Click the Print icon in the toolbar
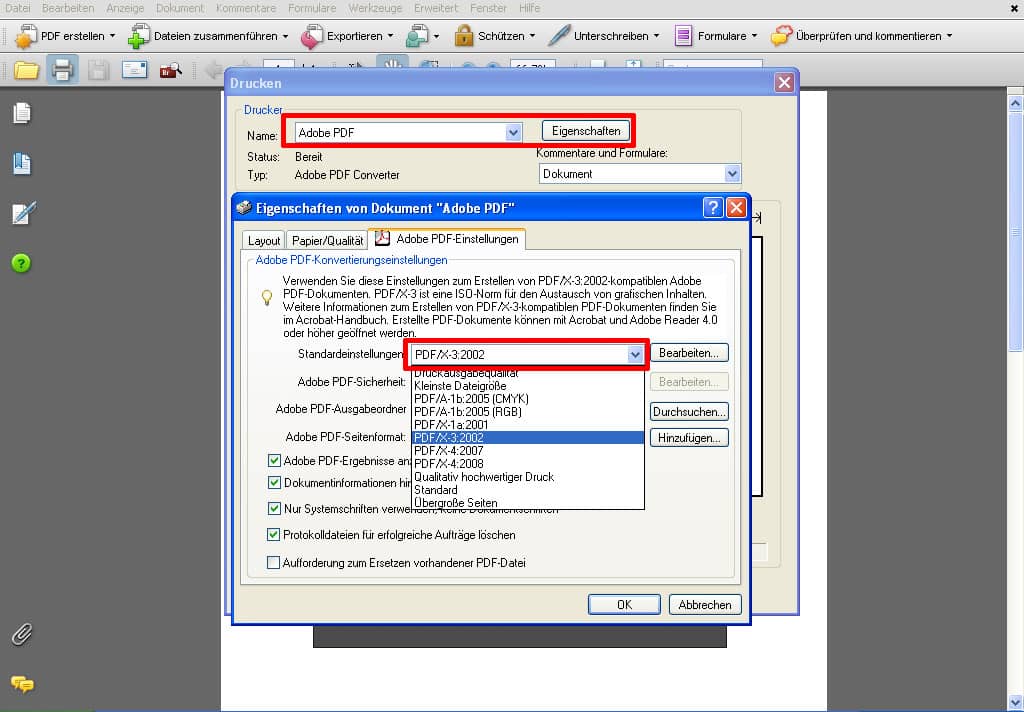 pyautogui.click(x=62, y=69)
